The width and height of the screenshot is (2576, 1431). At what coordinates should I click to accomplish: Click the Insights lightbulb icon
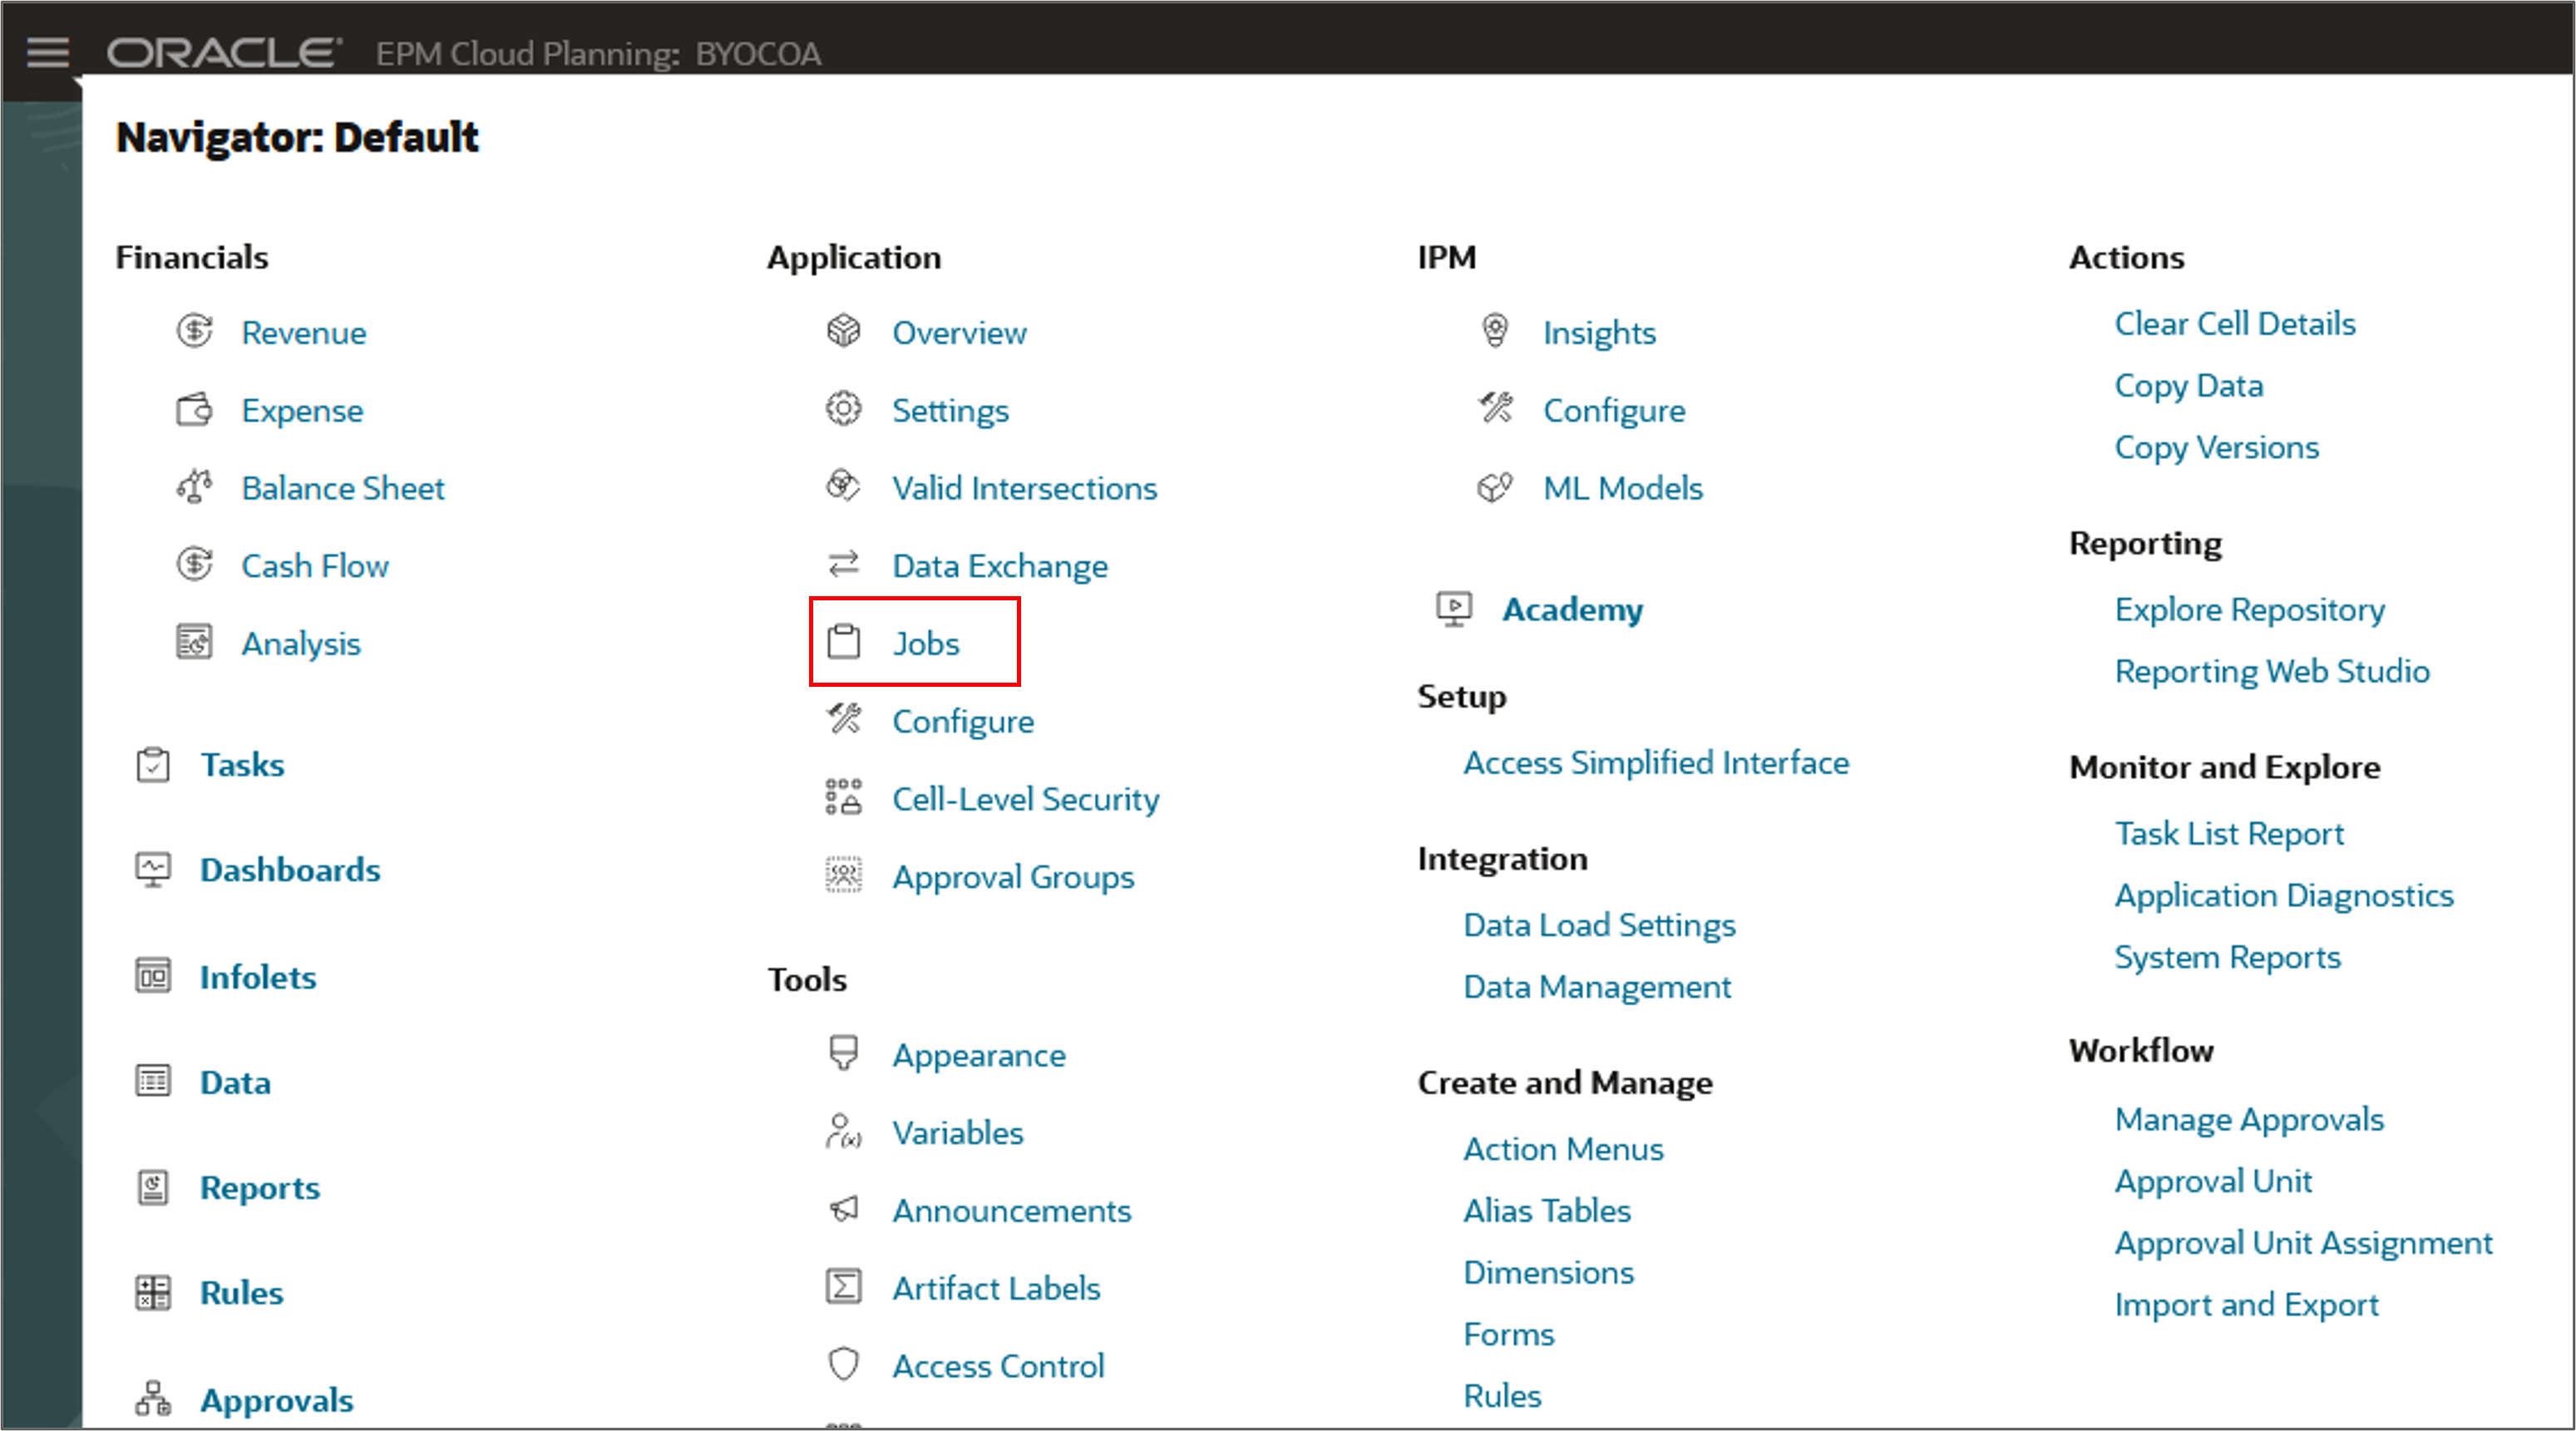tap(1495, 331)
